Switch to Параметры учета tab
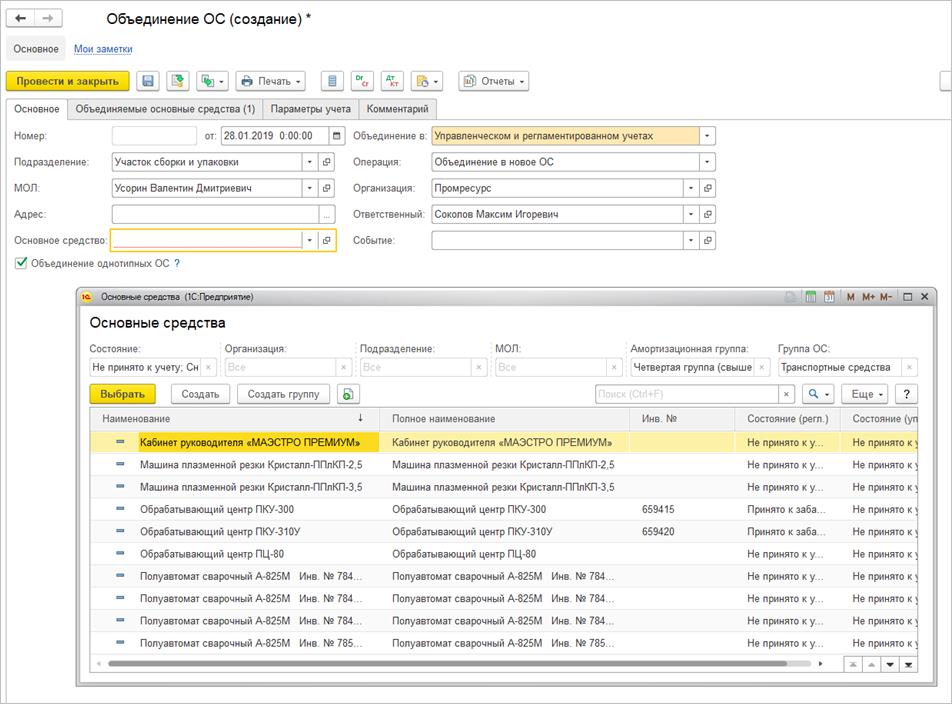 click(x=310, y=109)
